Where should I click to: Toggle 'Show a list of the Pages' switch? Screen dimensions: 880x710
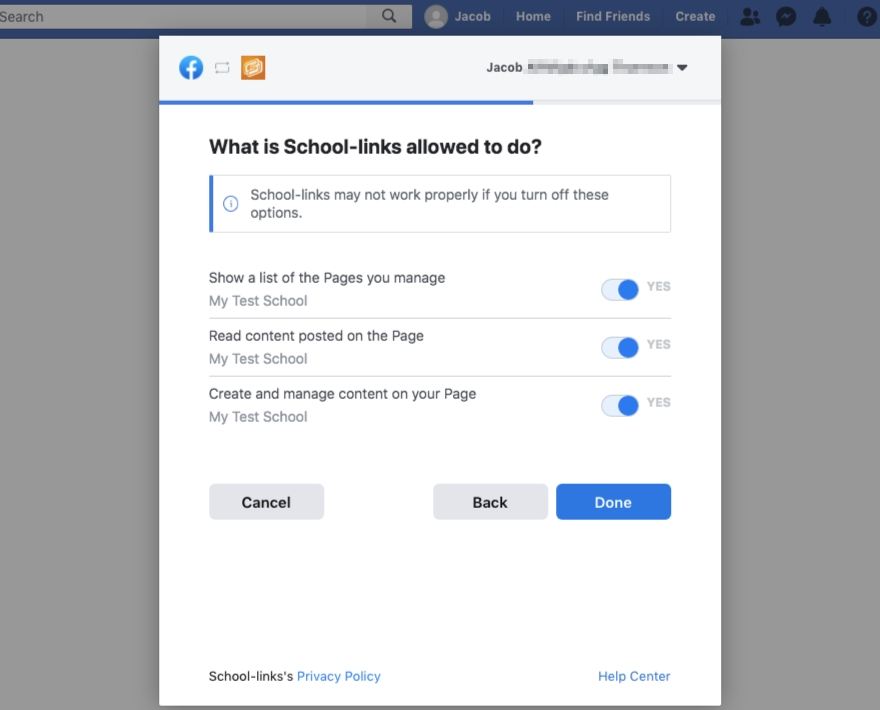click(x=620, y=290)
